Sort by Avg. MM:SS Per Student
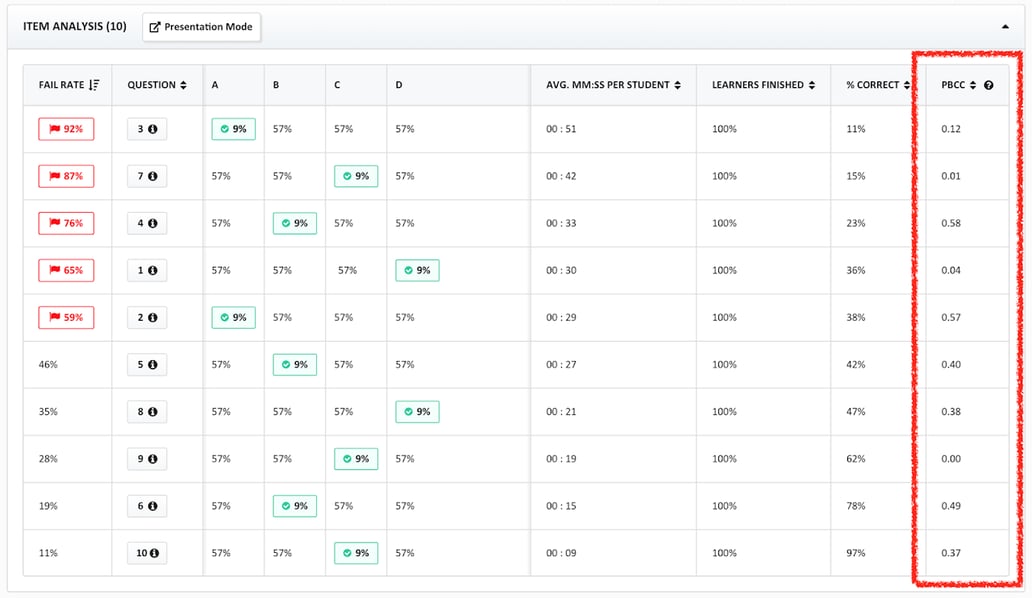This screenshot has height=598, width=1032. pyautogui.click(x=613, y=85)
